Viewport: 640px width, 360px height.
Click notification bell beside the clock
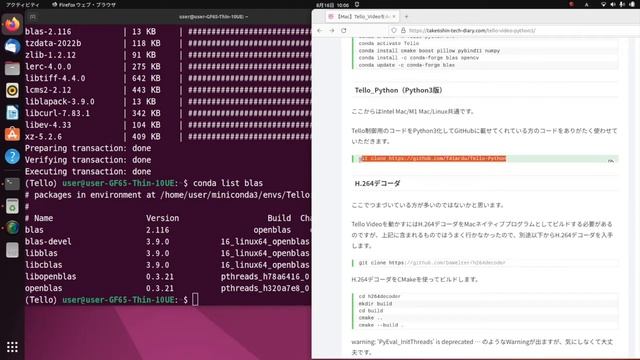(357, 4)
